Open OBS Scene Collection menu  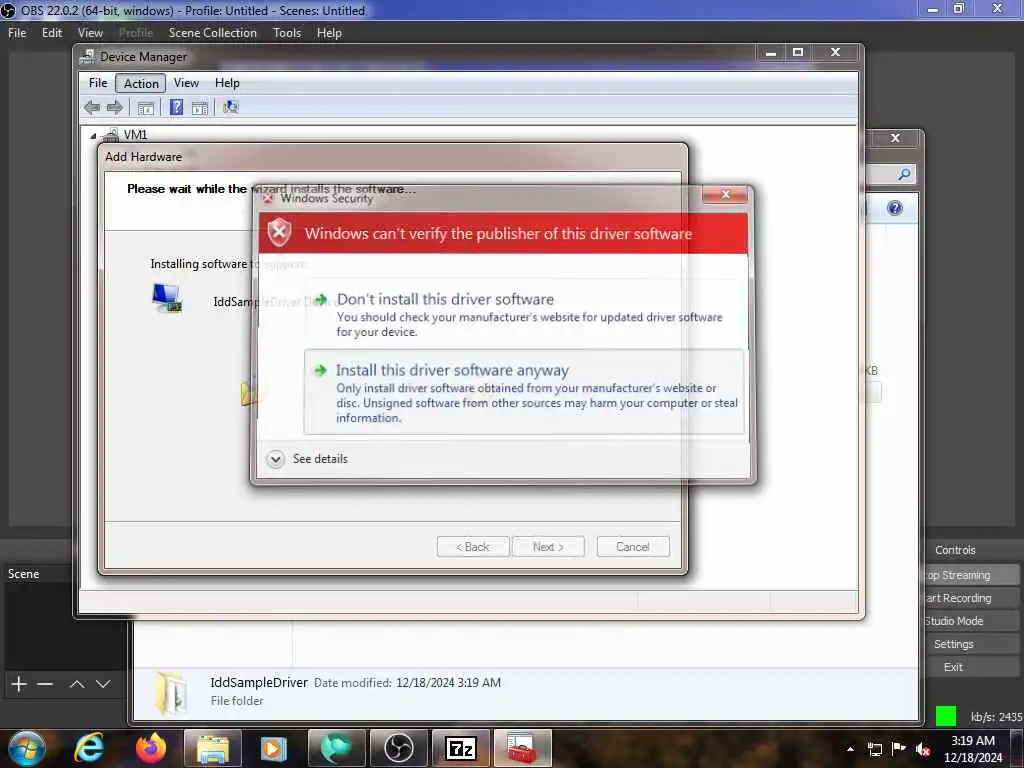point(213,33)
